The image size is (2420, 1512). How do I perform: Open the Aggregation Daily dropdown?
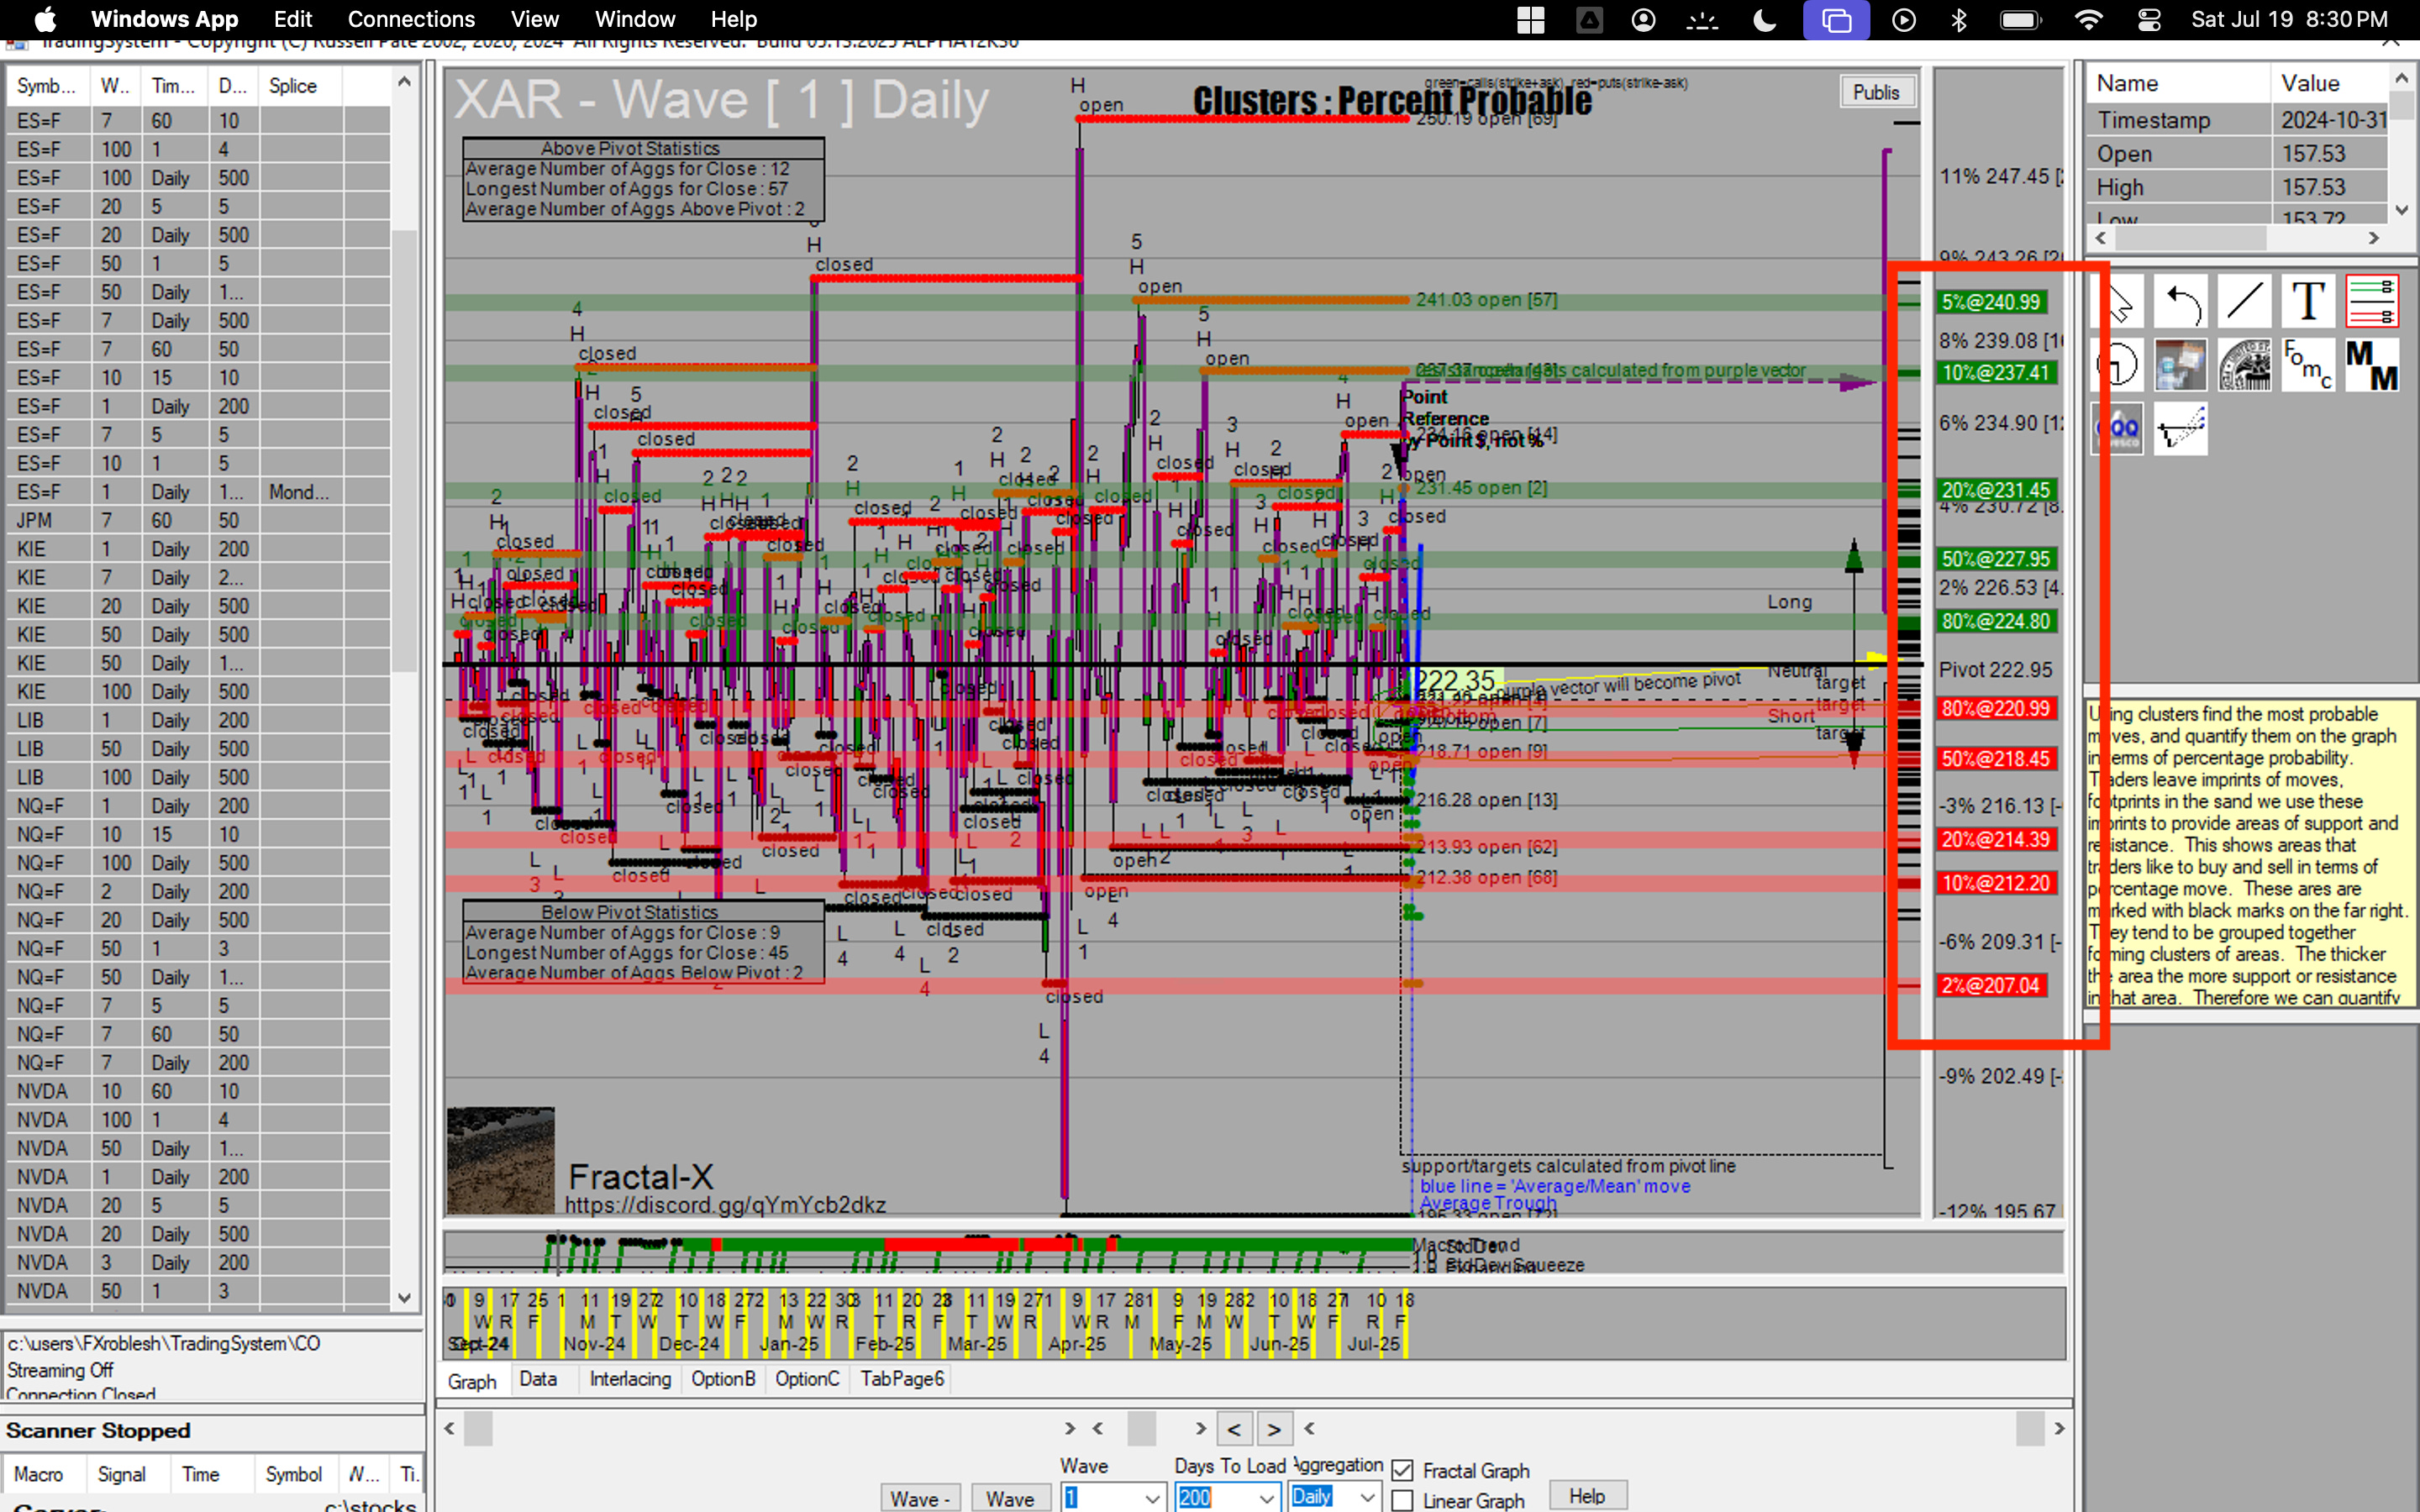coord(1367,1497)
